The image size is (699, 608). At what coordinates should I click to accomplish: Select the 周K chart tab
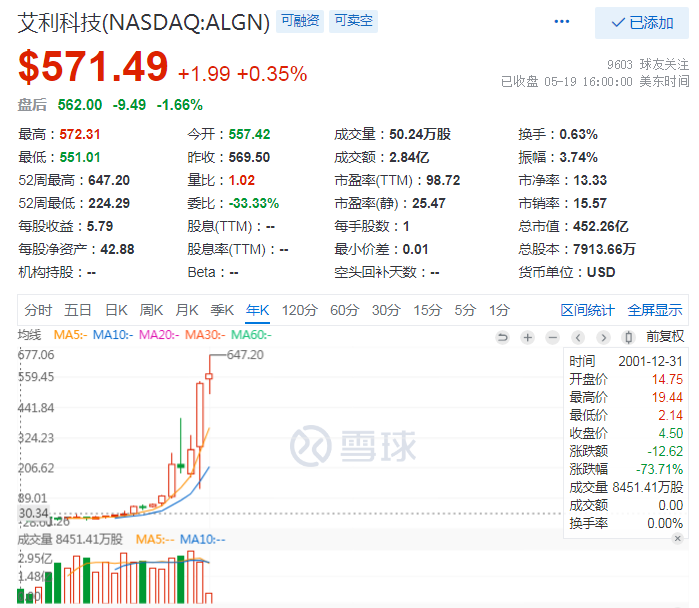(x=152, y=310)
